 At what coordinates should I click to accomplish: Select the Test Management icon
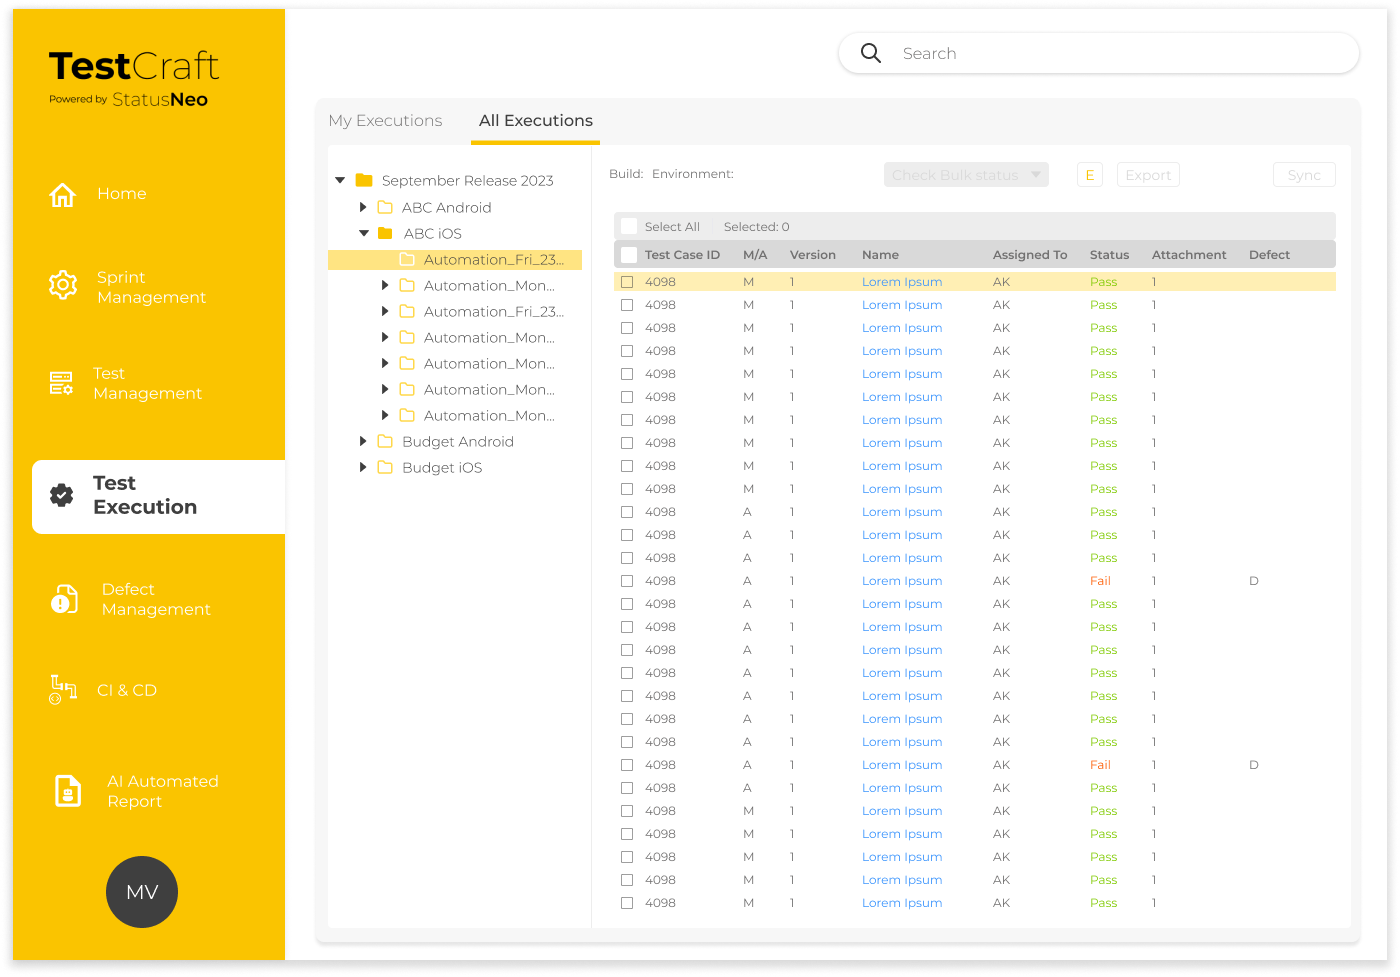[x=61, y=383]
